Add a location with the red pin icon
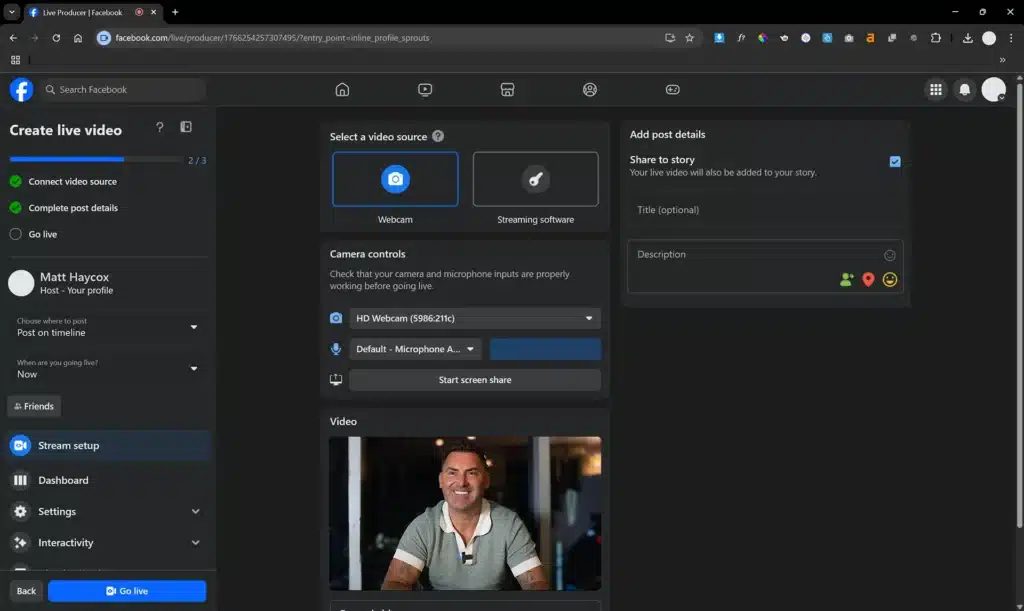The width and height of the screenshot is (1024, 611). point(868,279)
